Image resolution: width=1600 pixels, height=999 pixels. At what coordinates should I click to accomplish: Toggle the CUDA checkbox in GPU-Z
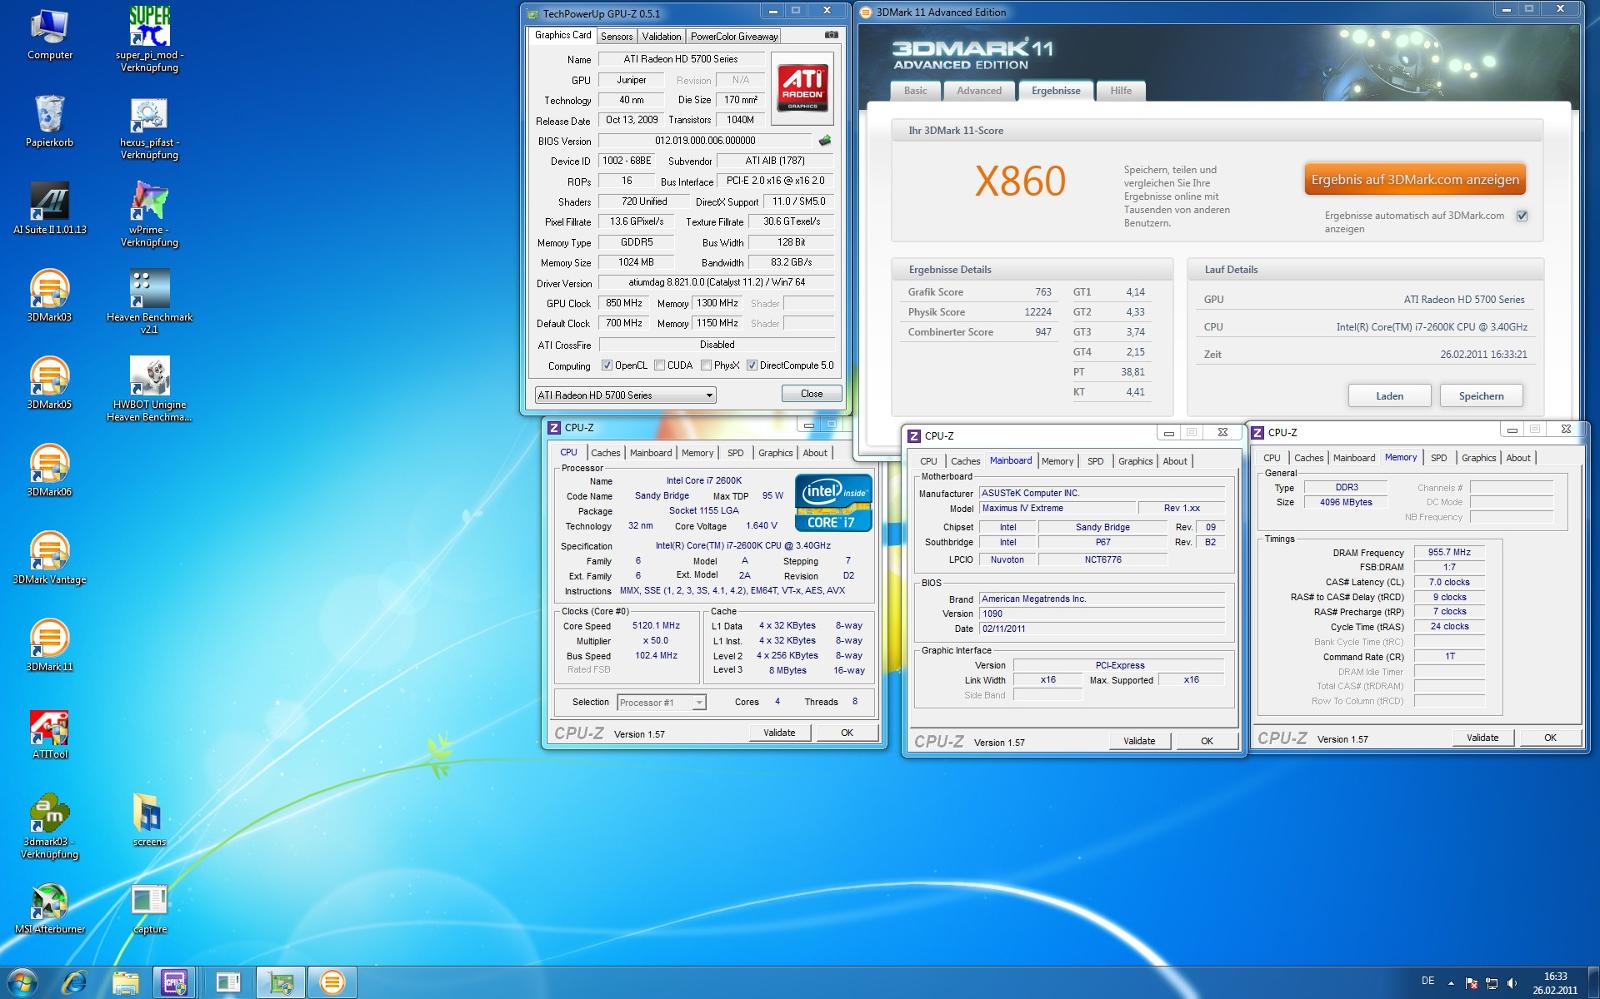[659, 366]
